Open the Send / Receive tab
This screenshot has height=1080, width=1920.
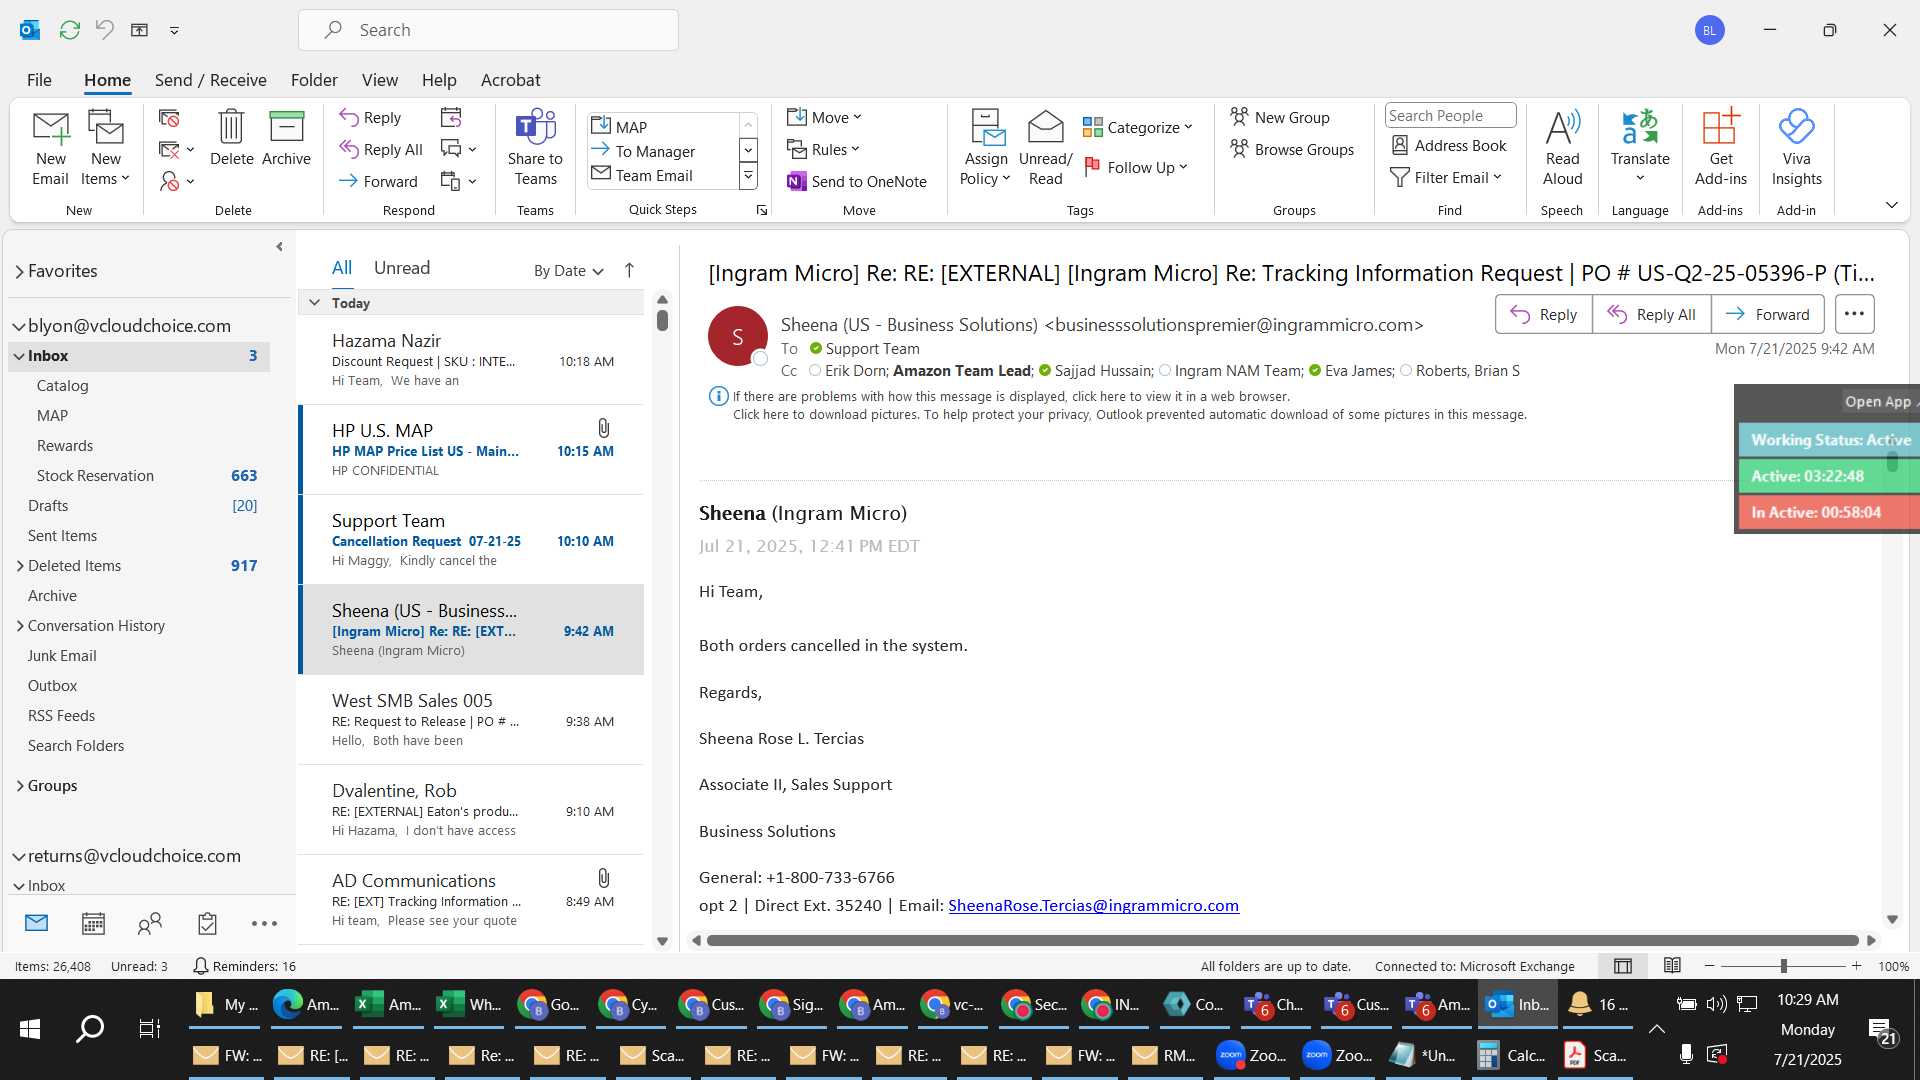click(x=210, y=80)
